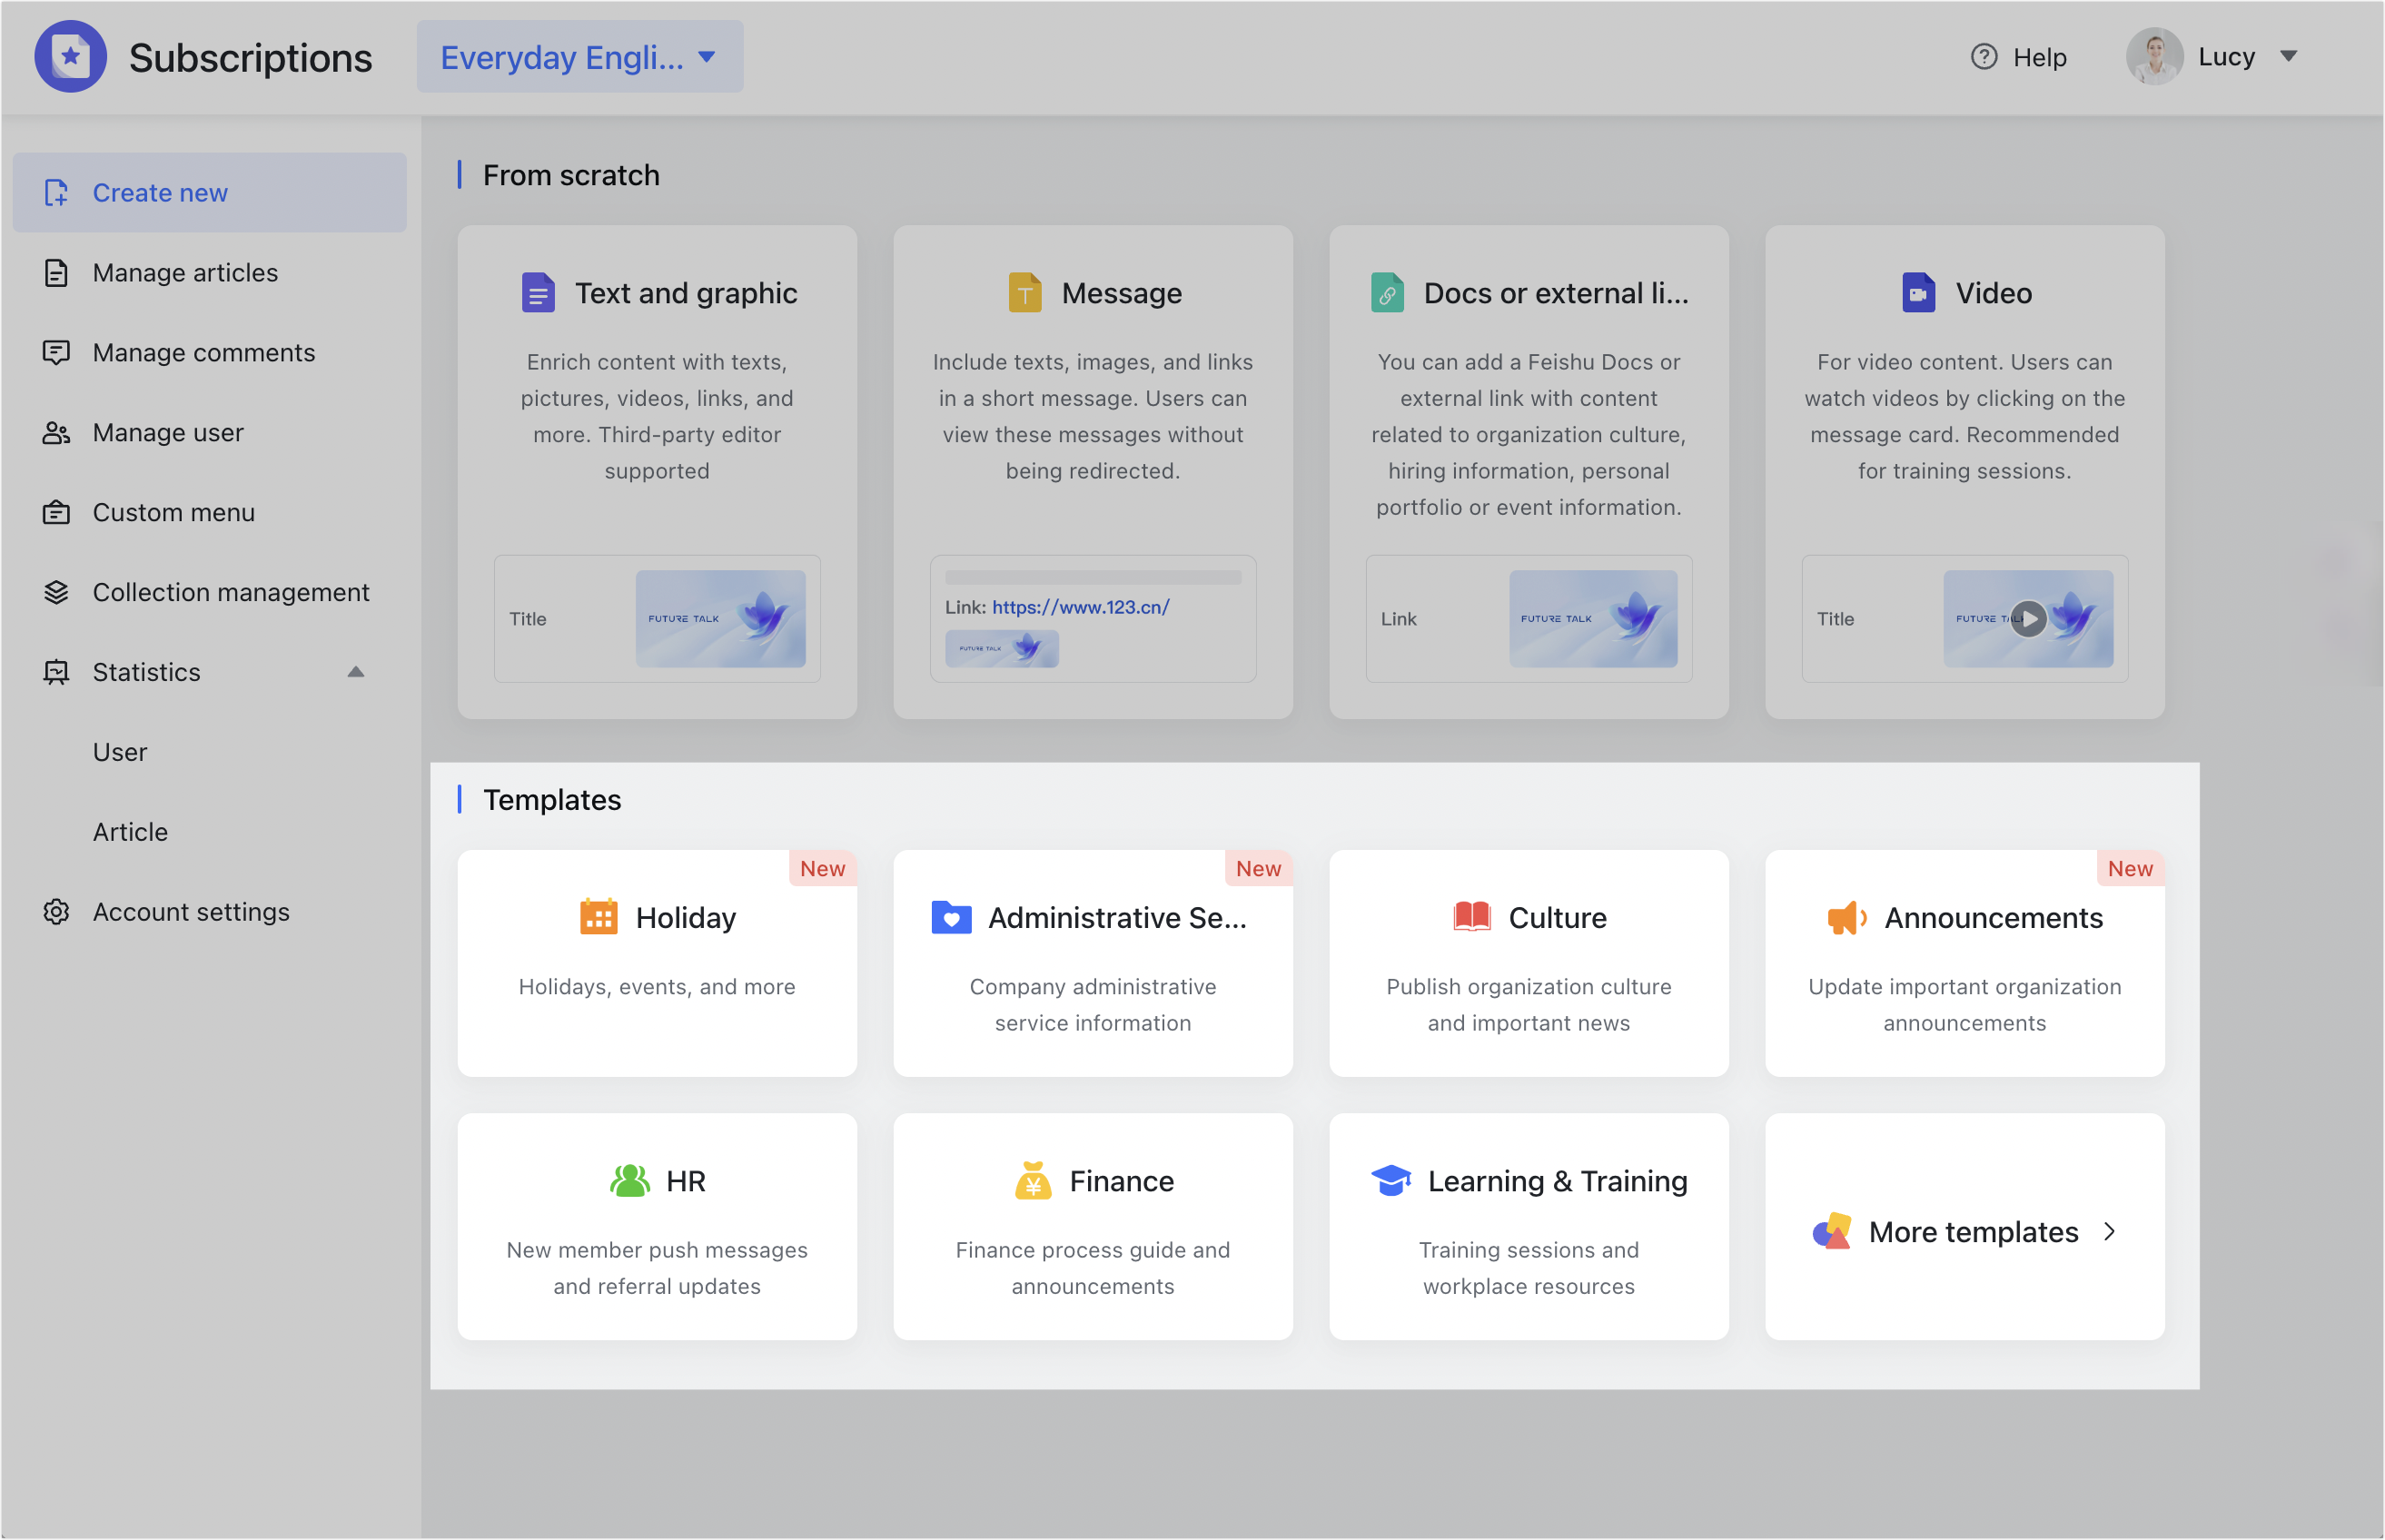This screenshot has height=1540, width=2385.
Task: Click the Message card icon
Action: click(x=1024, y=292)
